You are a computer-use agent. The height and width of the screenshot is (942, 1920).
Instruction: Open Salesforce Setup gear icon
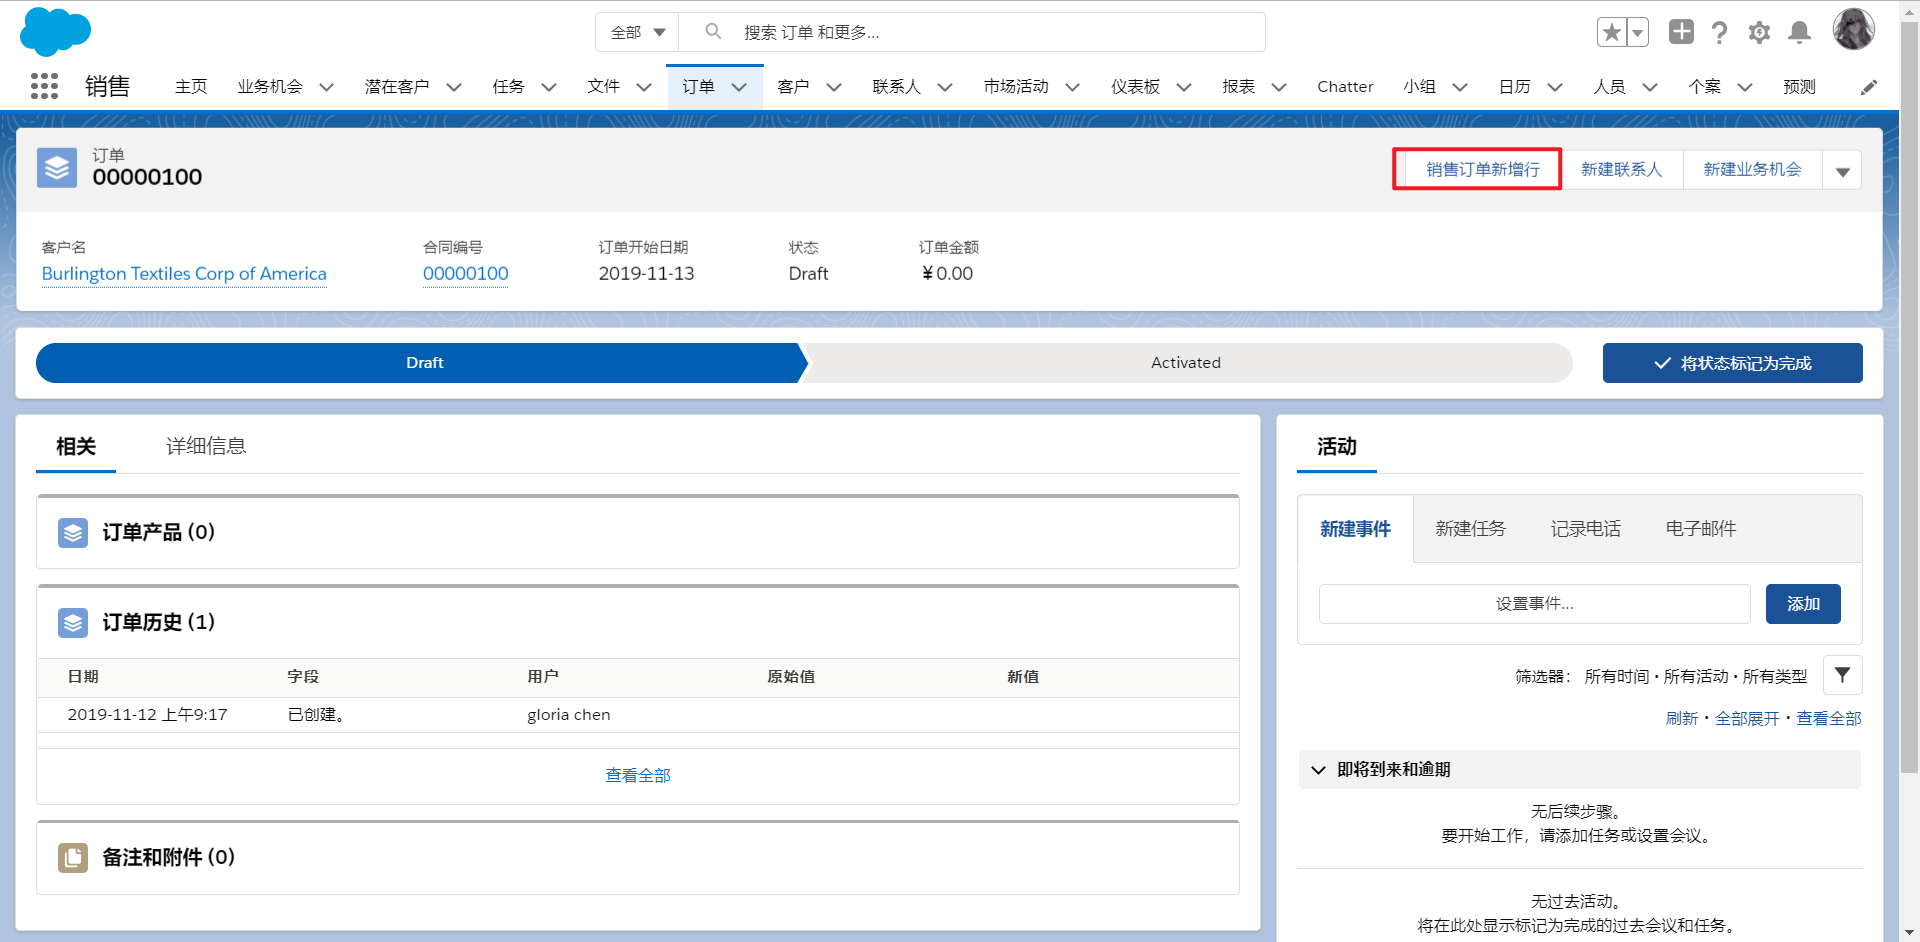(x=1759, y=32)
